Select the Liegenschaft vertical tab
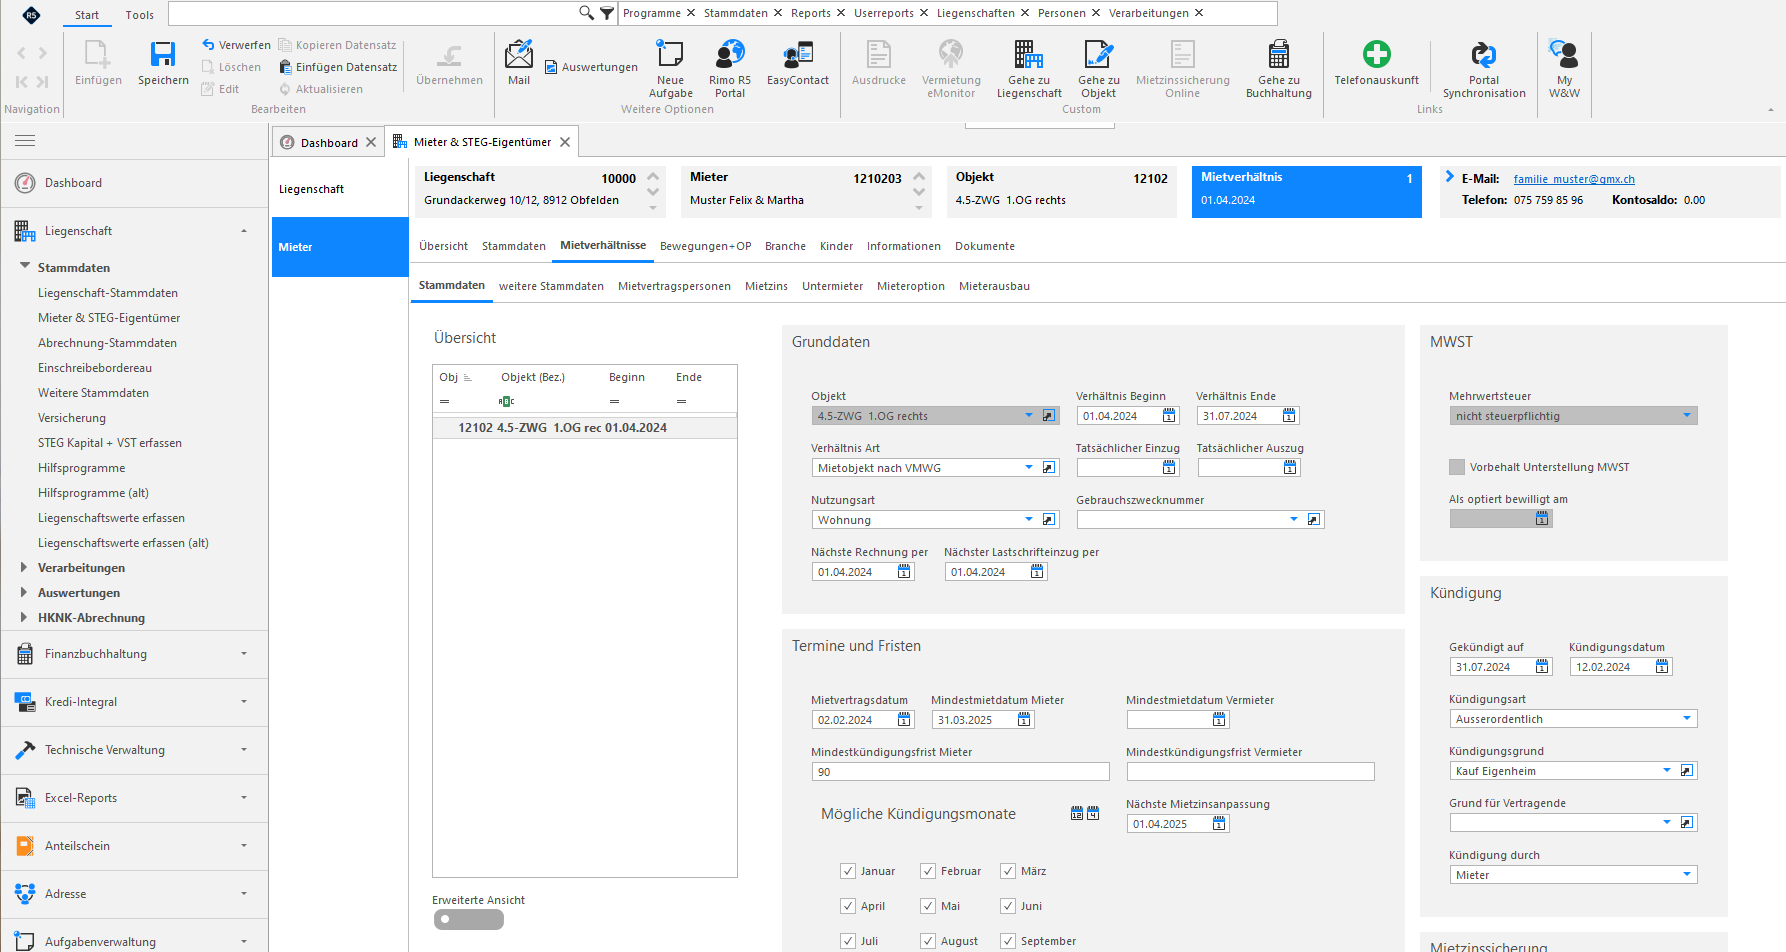This screenshot has width=1786, height=952. point(340,189)
